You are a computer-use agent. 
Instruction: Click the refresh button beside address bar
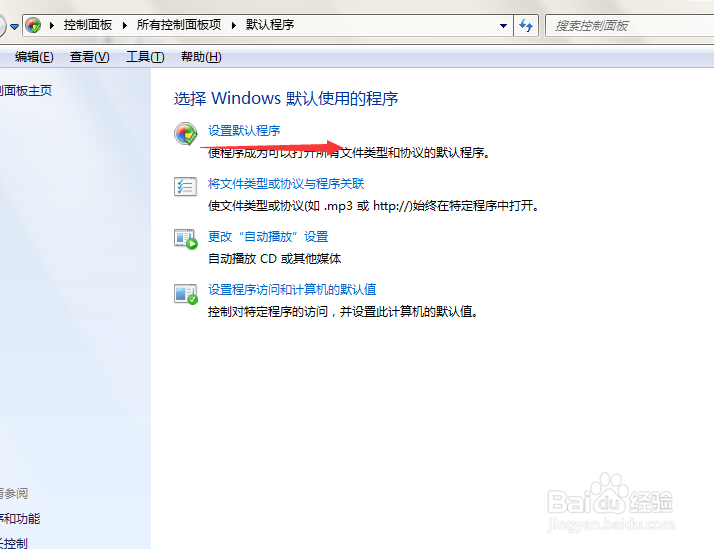(x=526, y=25)
